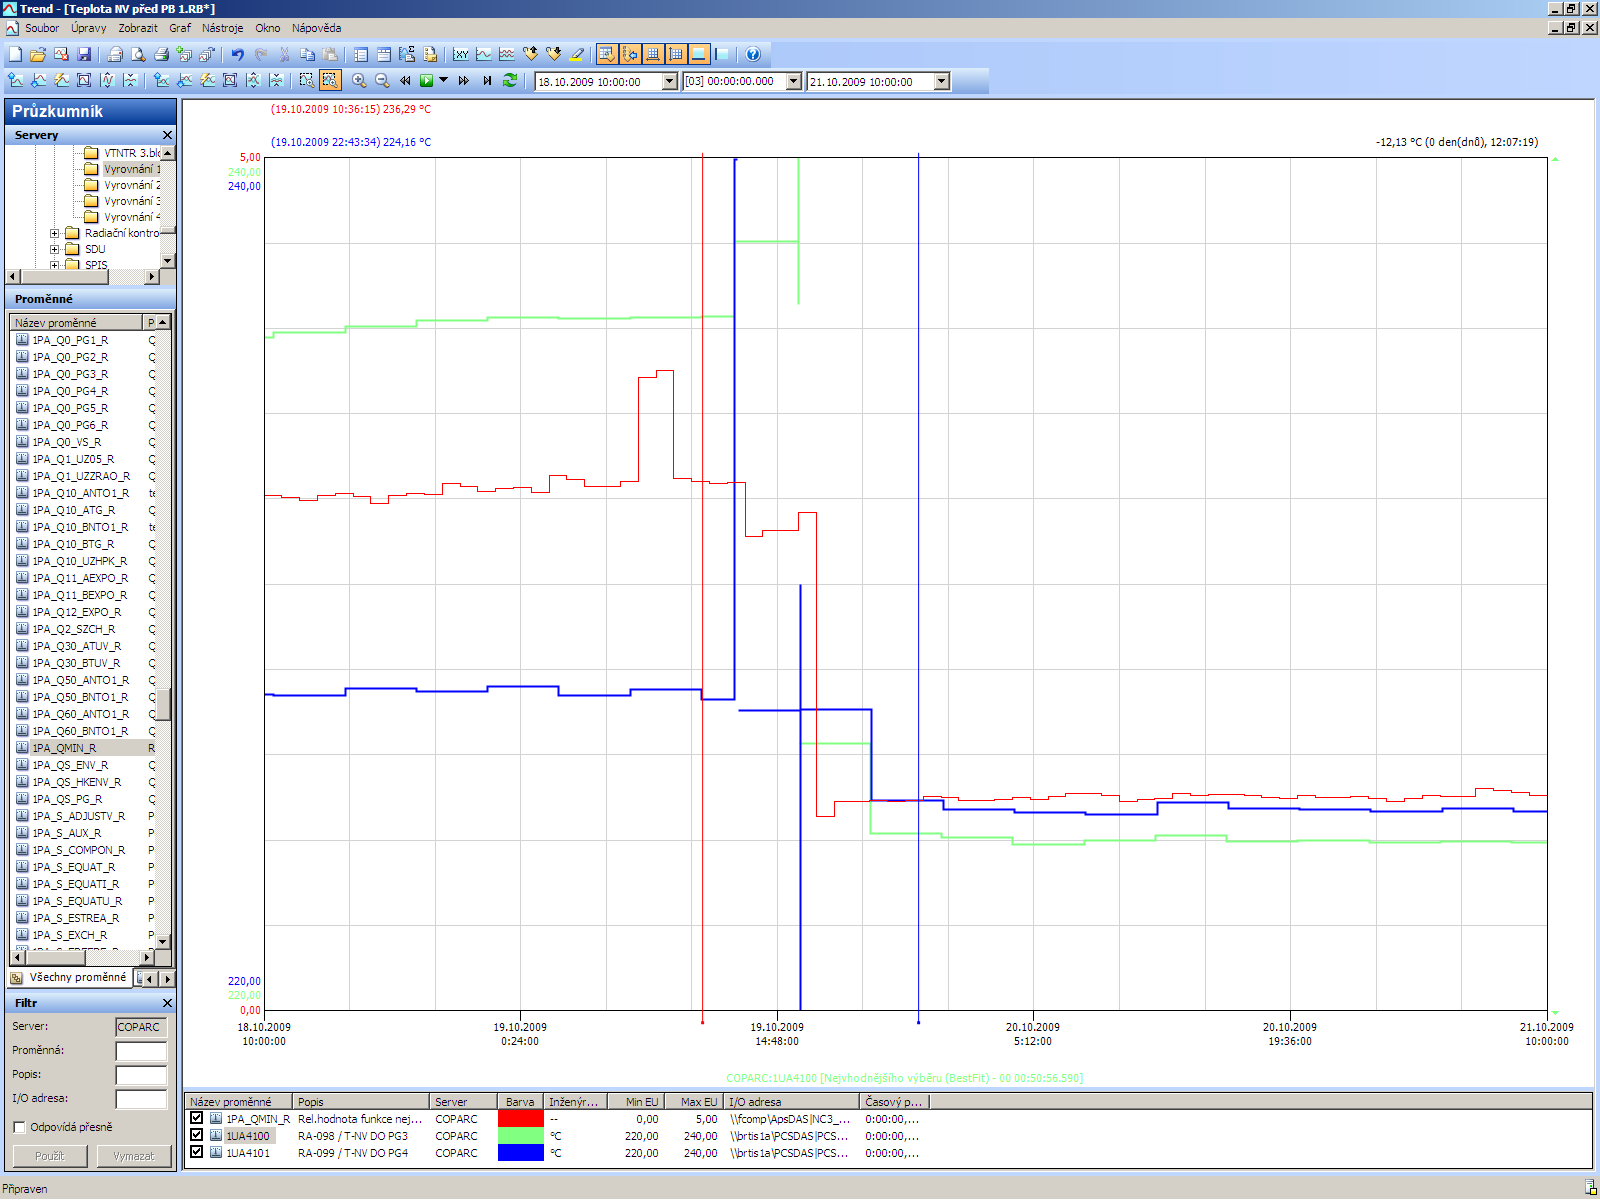Click the zoom in magnifier icon
1600x1200 pixels.
359,80
